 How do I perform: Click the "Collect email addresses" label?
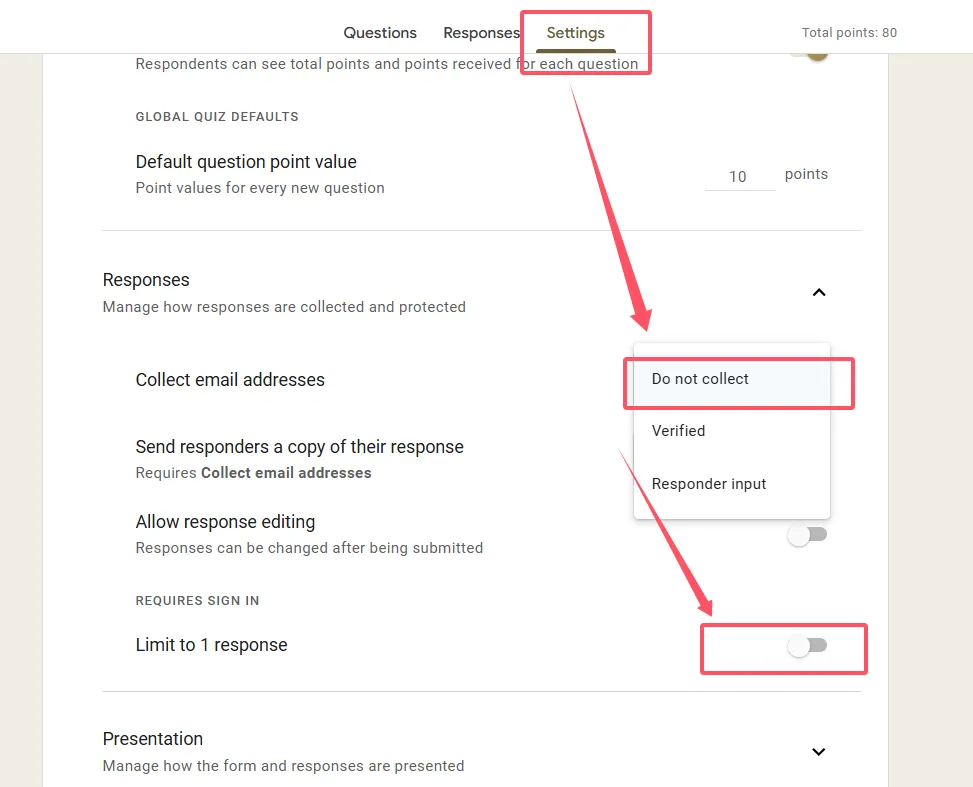[230, 380]
